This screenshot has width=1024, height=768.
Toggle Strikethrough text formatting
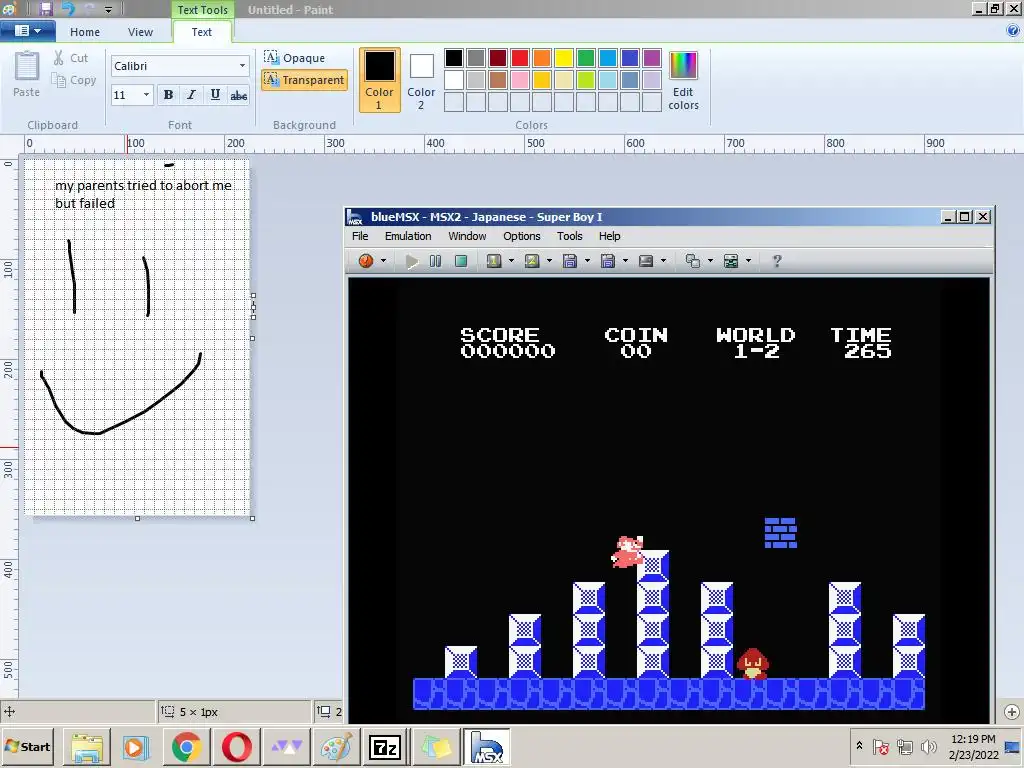pos(238,95)
